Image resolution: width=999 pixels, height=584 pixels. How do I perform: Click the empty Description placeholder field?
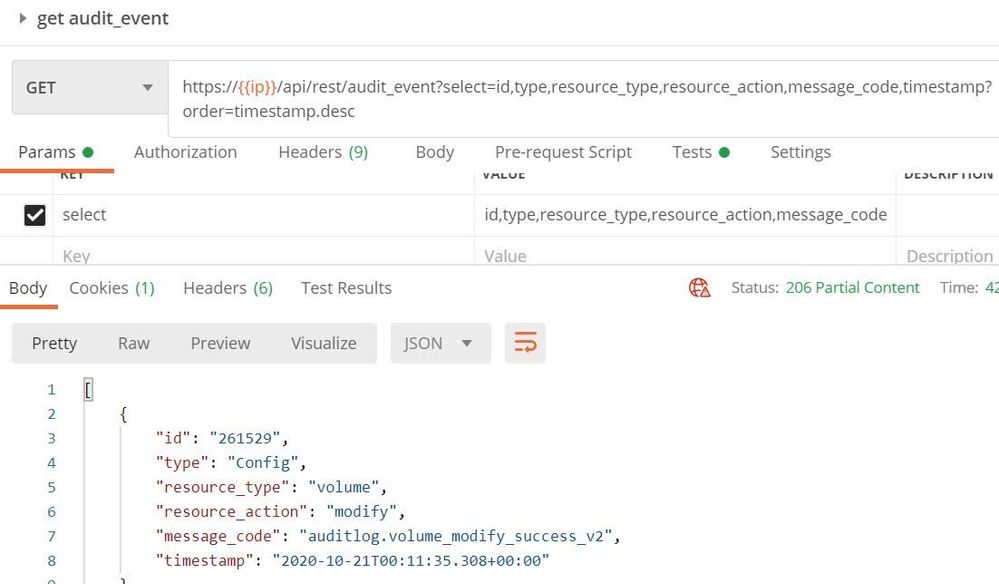click(948, 255)
